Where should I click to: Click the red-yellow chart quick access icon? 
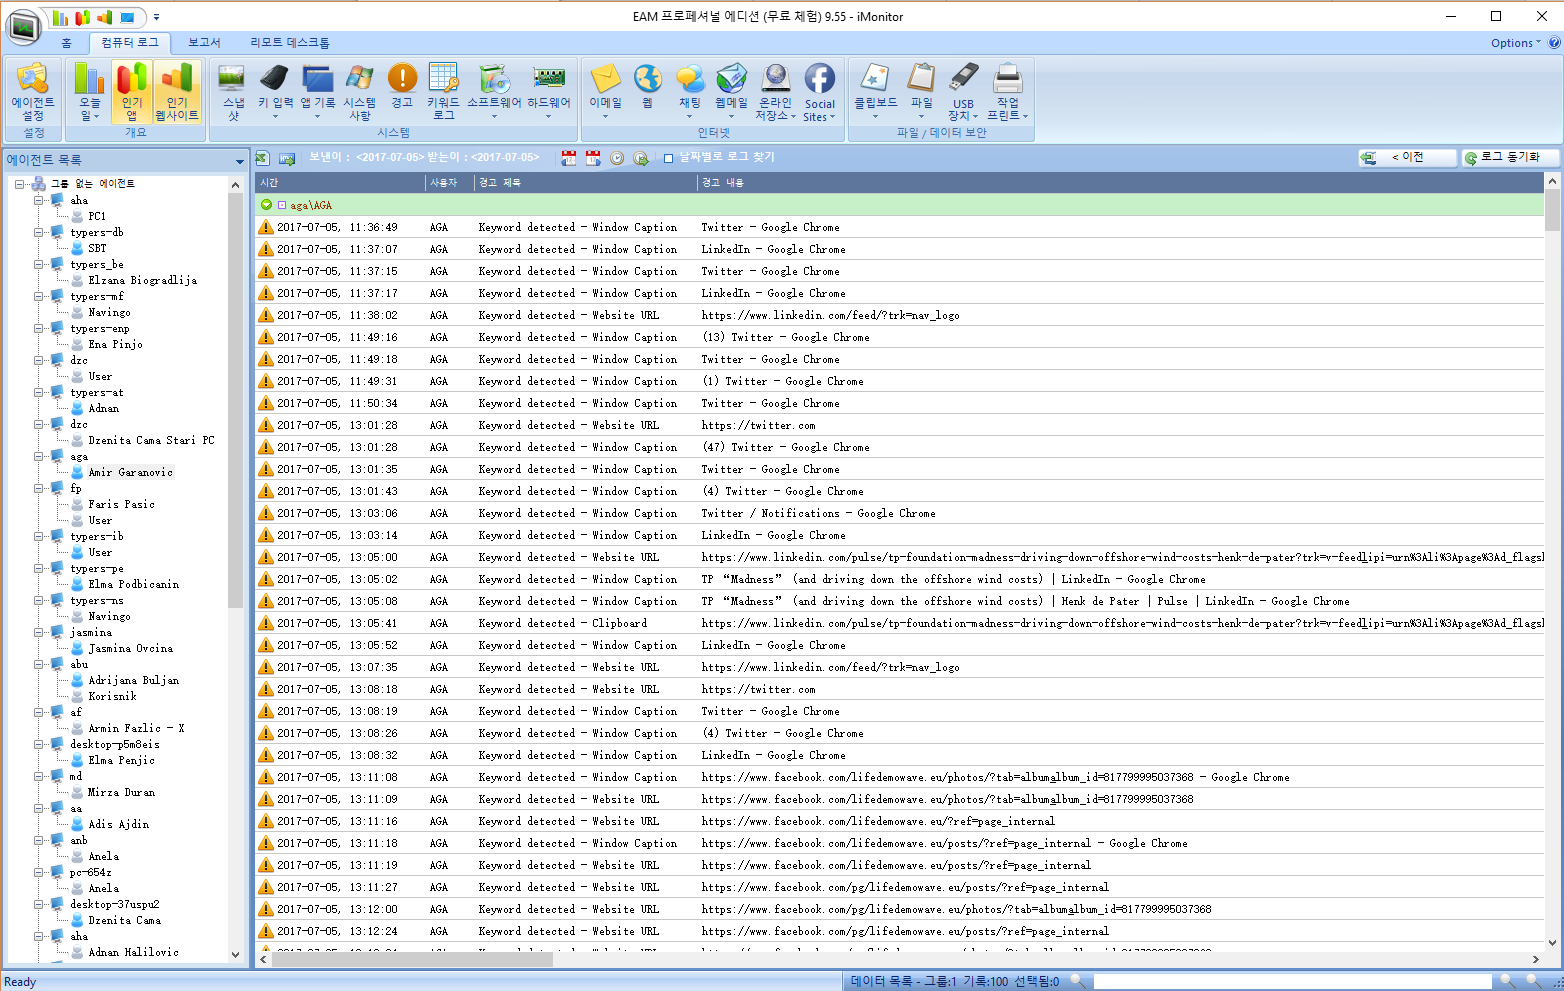click(83, 17)
